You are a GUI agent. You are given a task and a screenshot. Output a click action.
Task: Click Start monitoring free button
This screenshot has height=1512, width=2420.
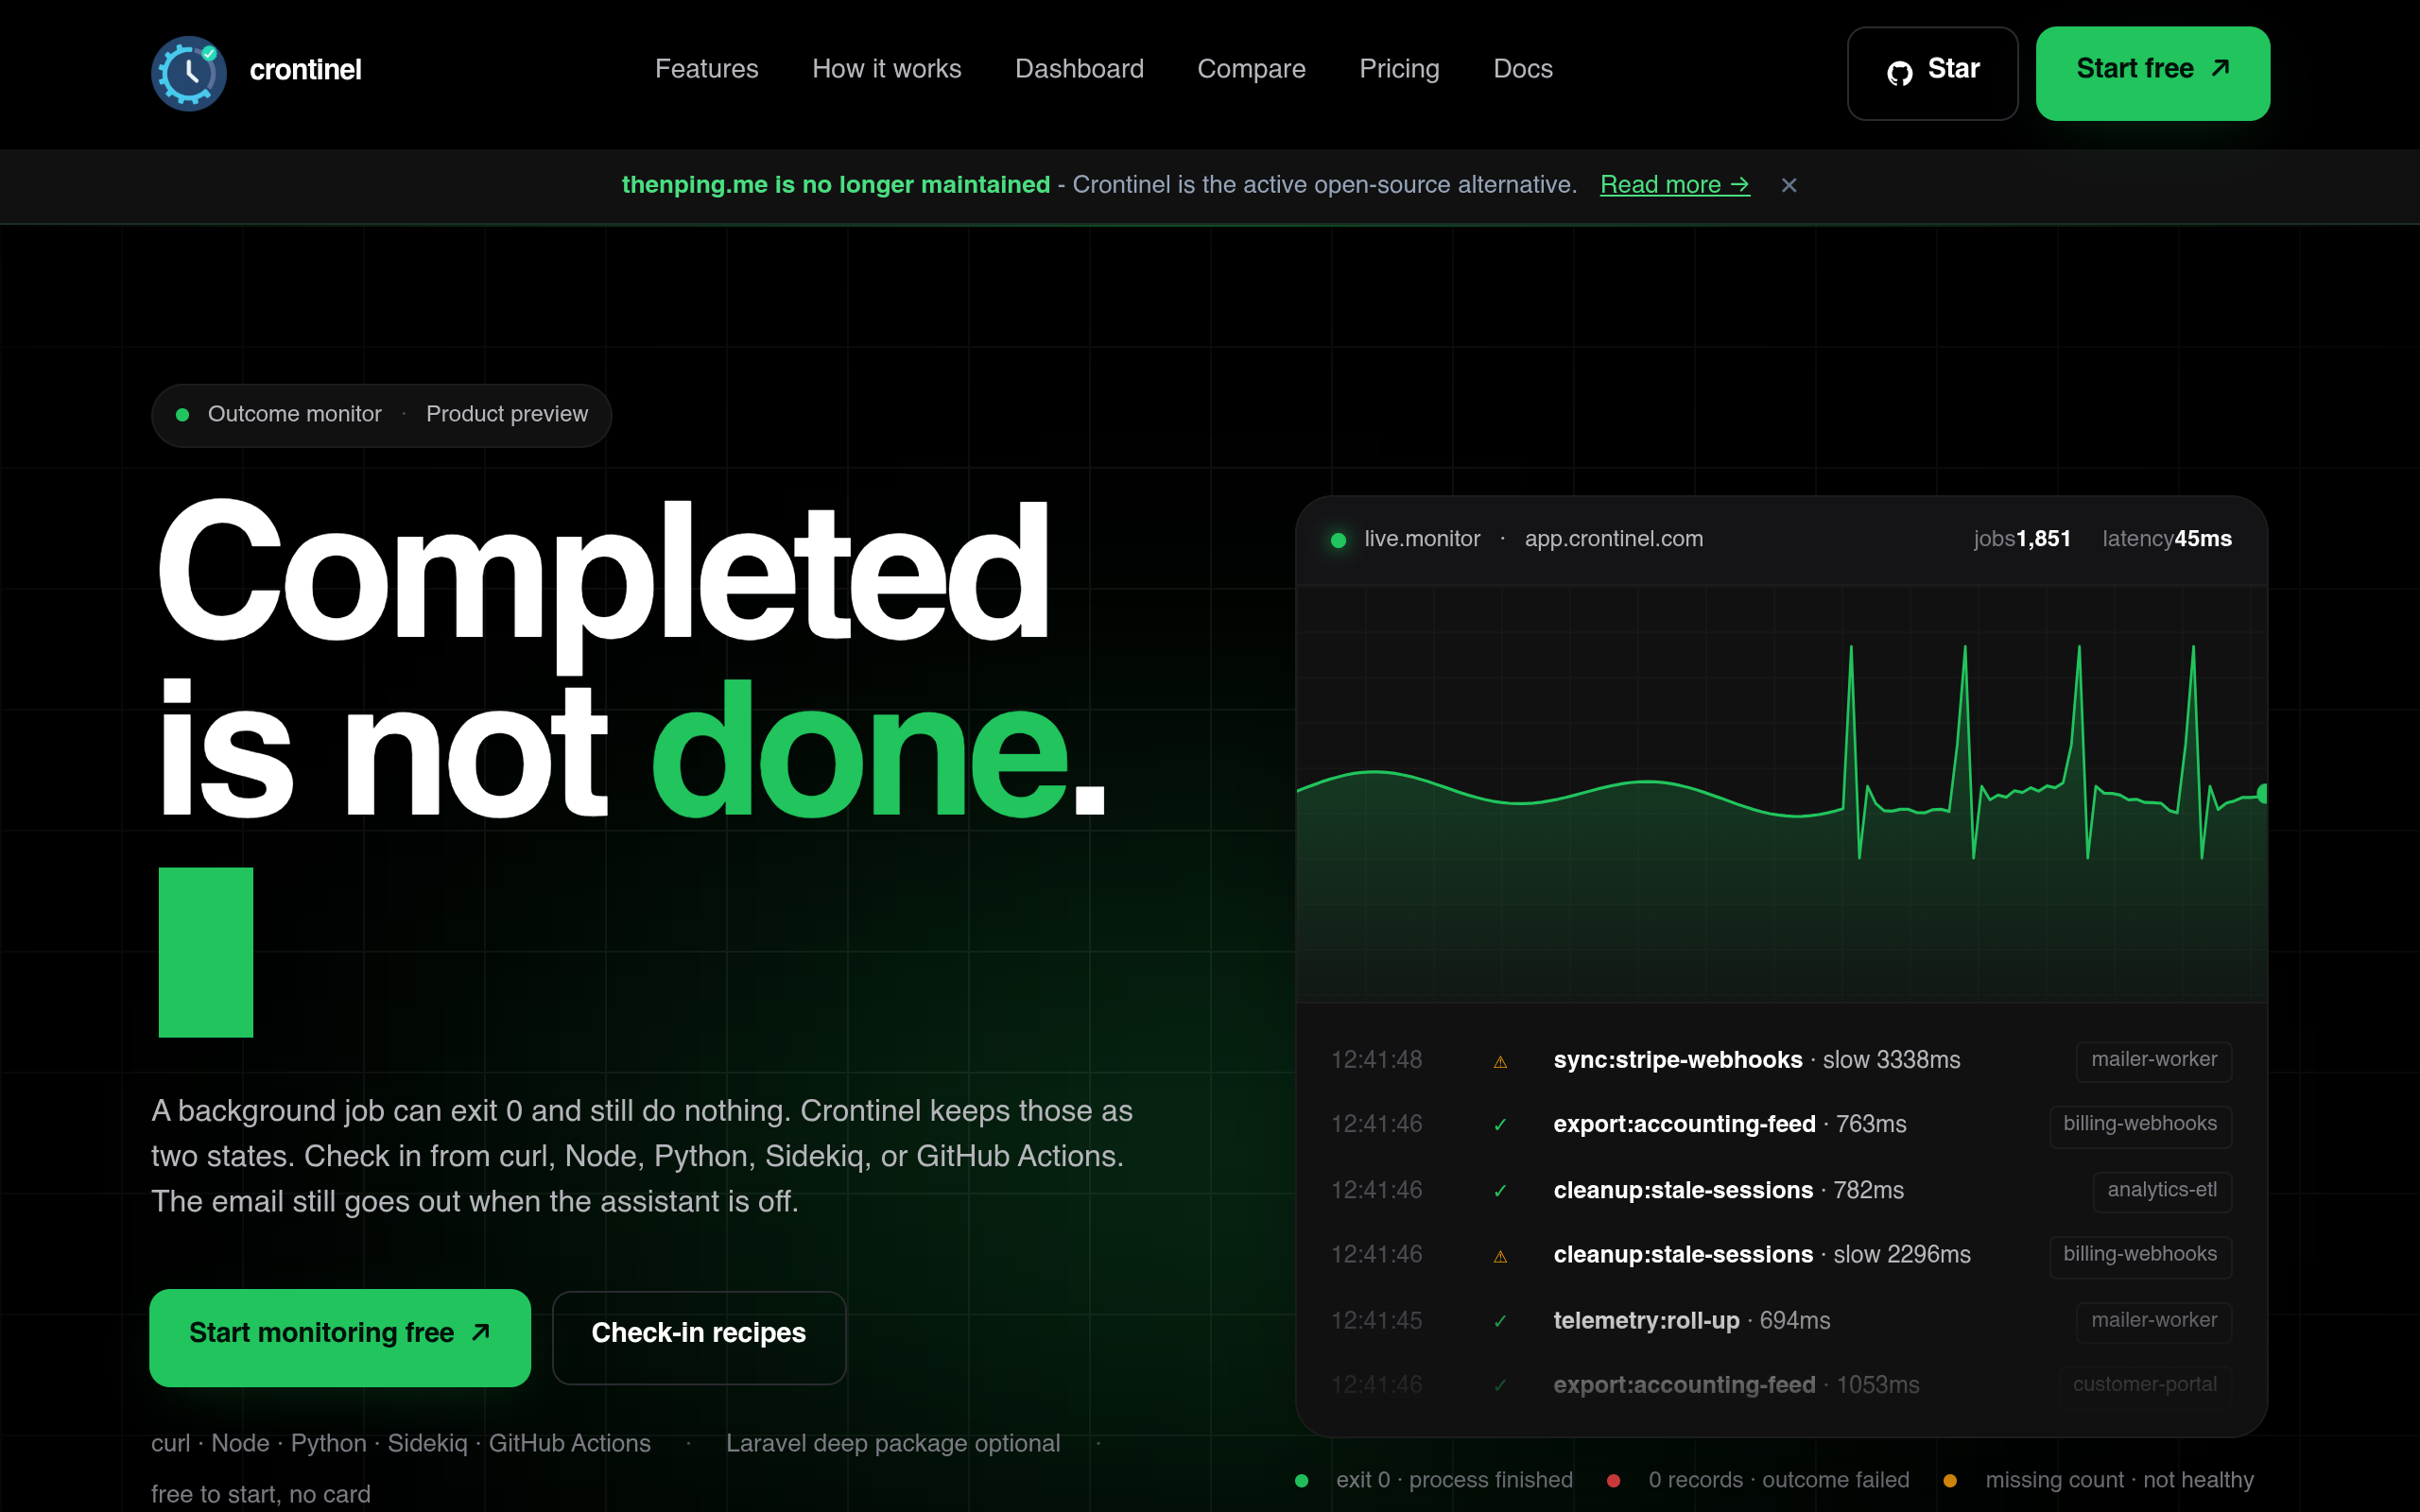pos(340,1337)
